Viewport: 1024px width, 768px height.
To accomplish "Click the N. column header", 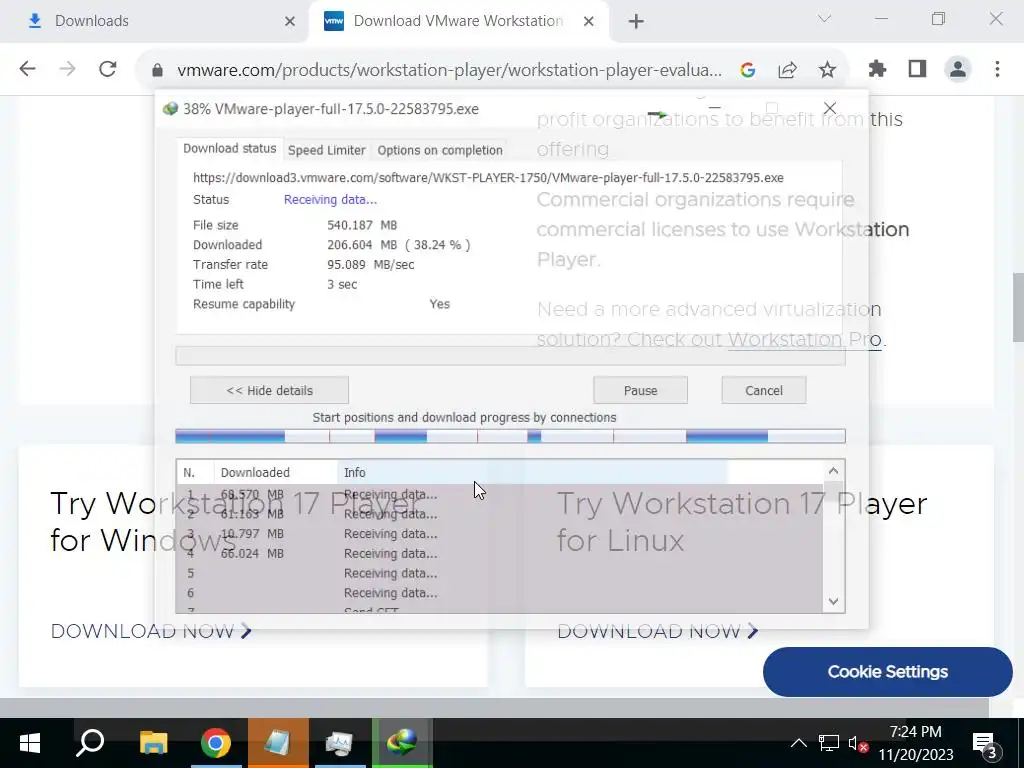I will [x=195, y=472].
